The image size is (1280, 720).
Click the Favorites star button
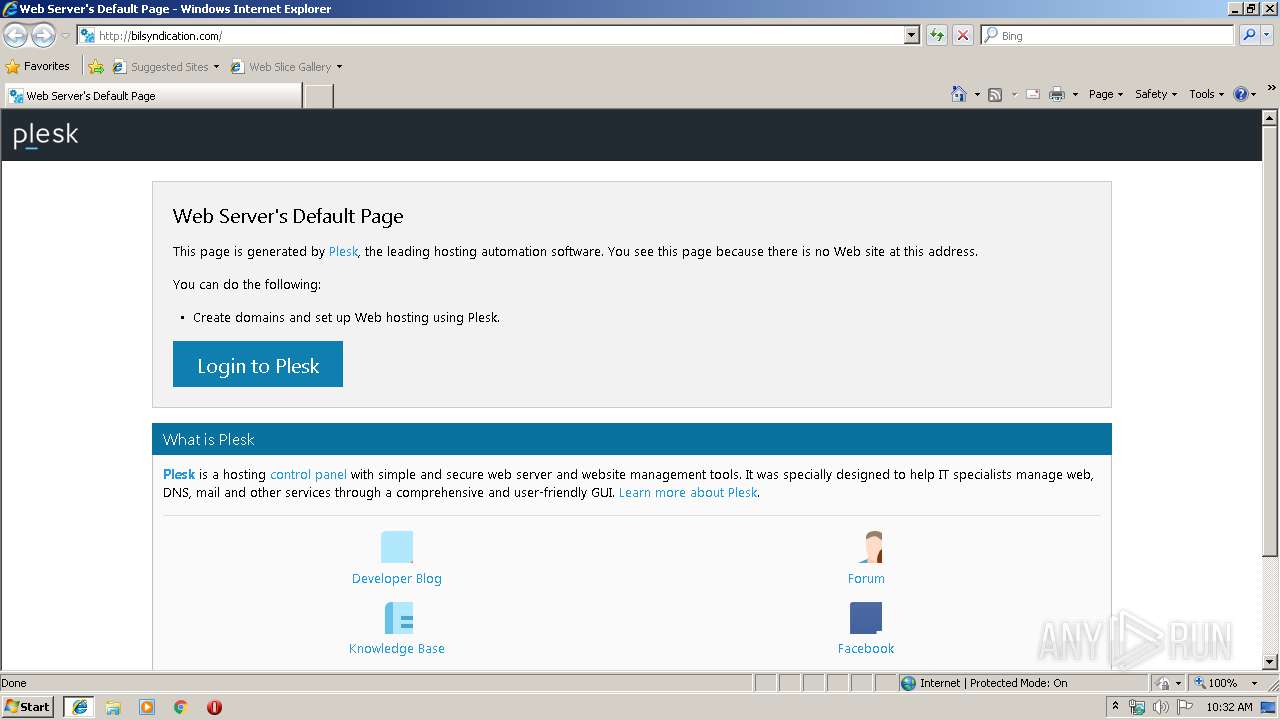[x=37, y=67]
